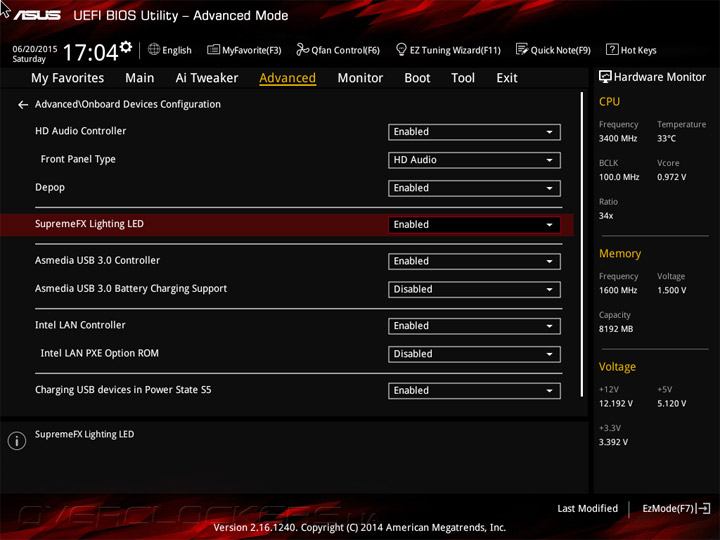This screenshot has height=540, width=720.
Task: Click the +3.3V value 3.392 V
Action: coord(613,442)
